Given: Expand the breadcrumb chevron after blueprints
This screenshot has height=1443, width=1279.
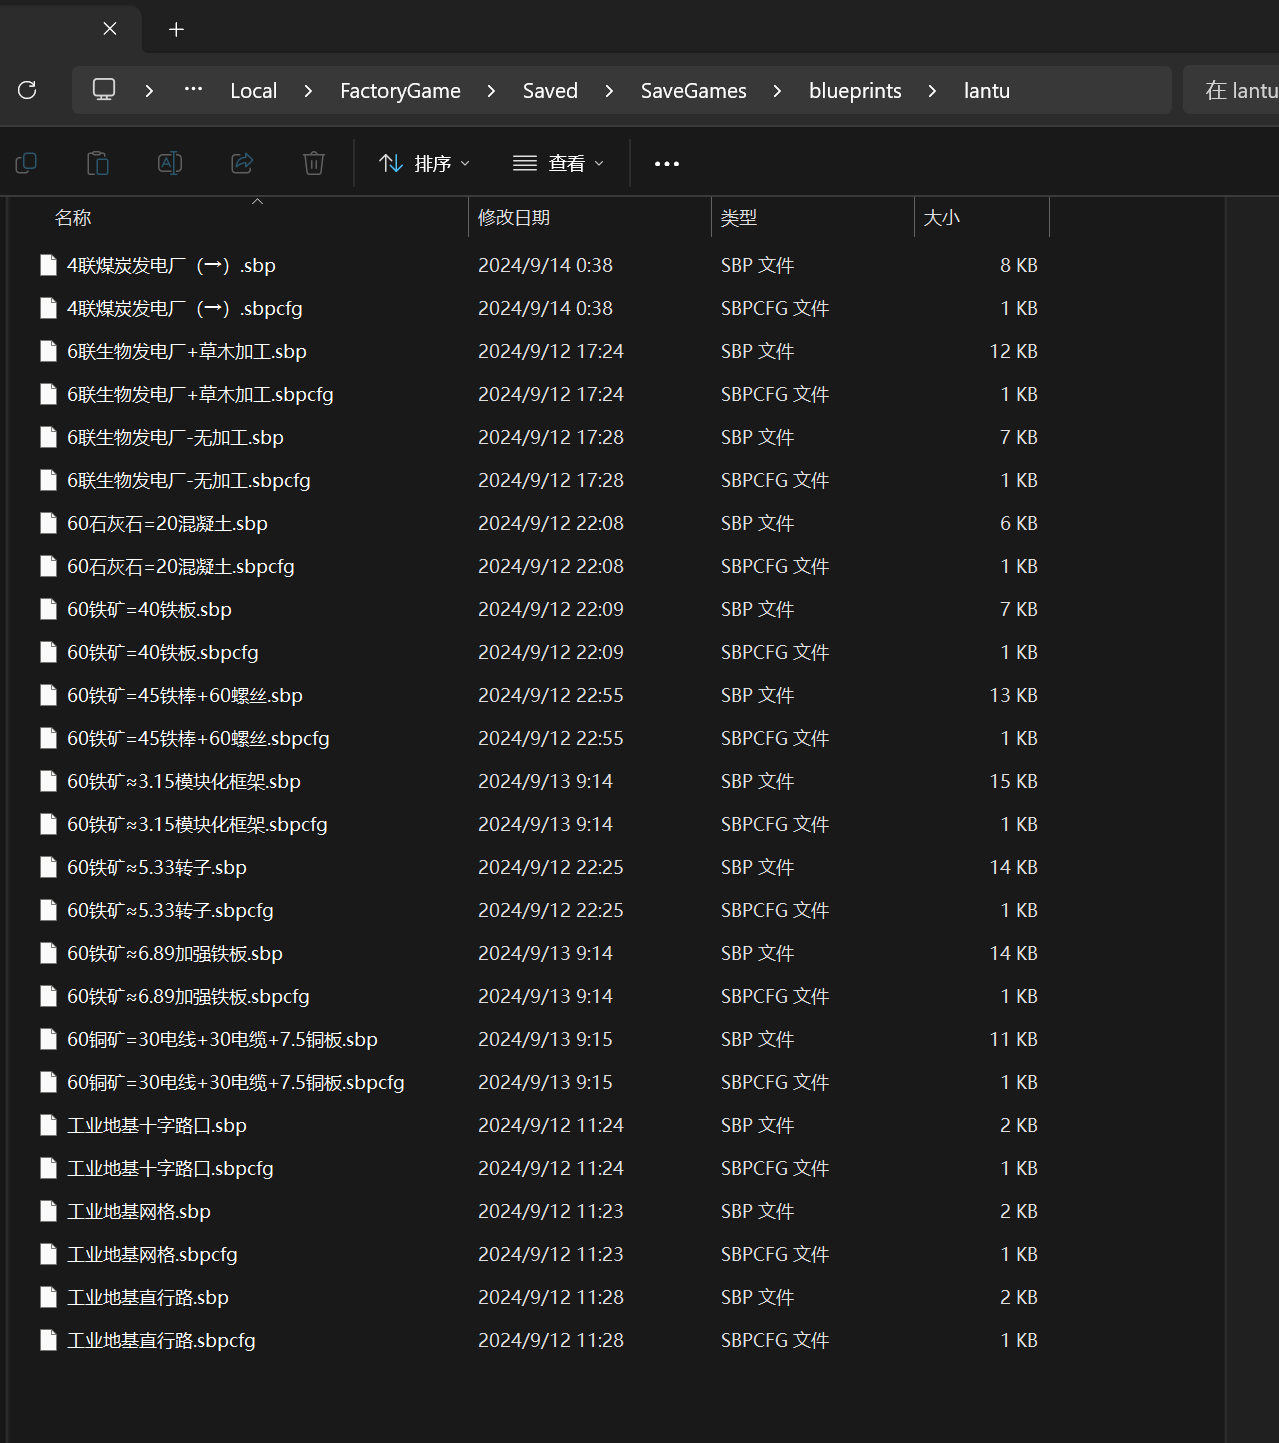Looking at the screenshot, I should [x=932, y=90].
